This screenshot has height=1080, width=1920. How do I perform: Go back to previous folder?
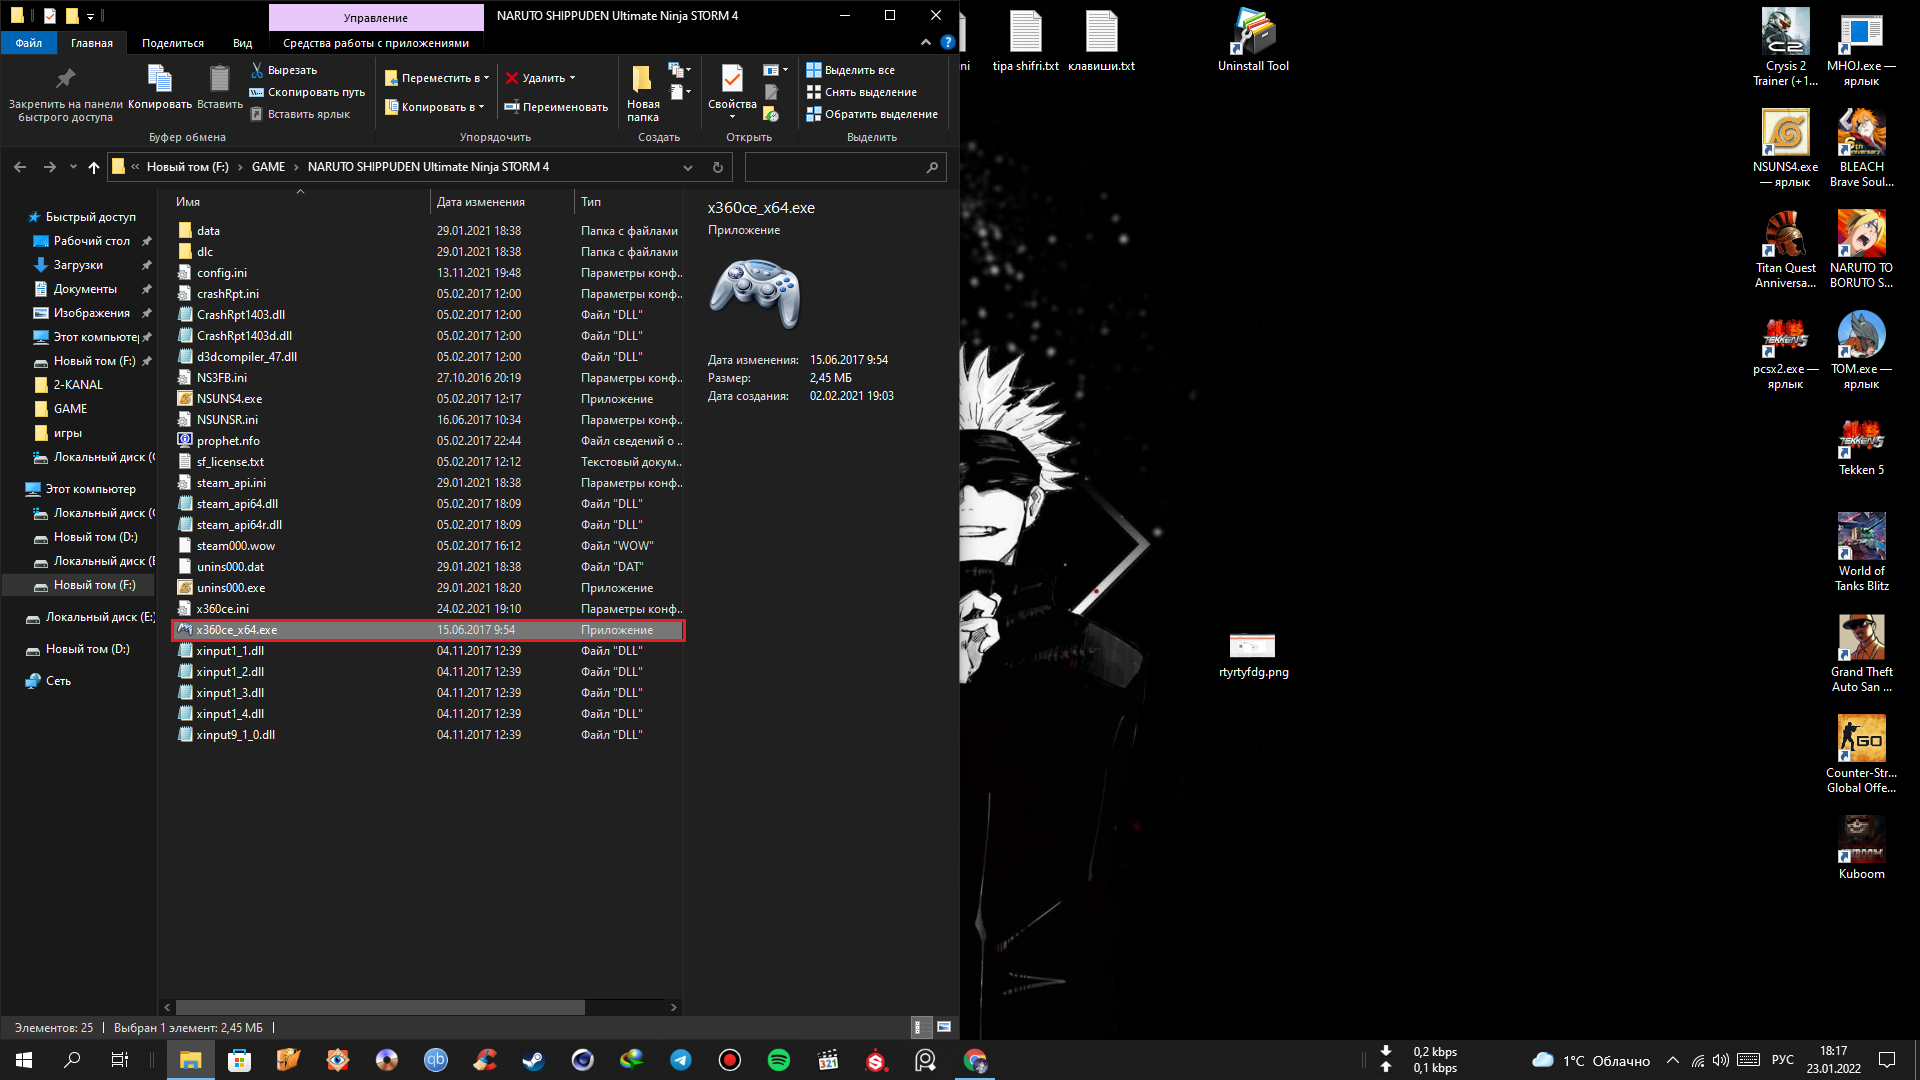[20, 167]
